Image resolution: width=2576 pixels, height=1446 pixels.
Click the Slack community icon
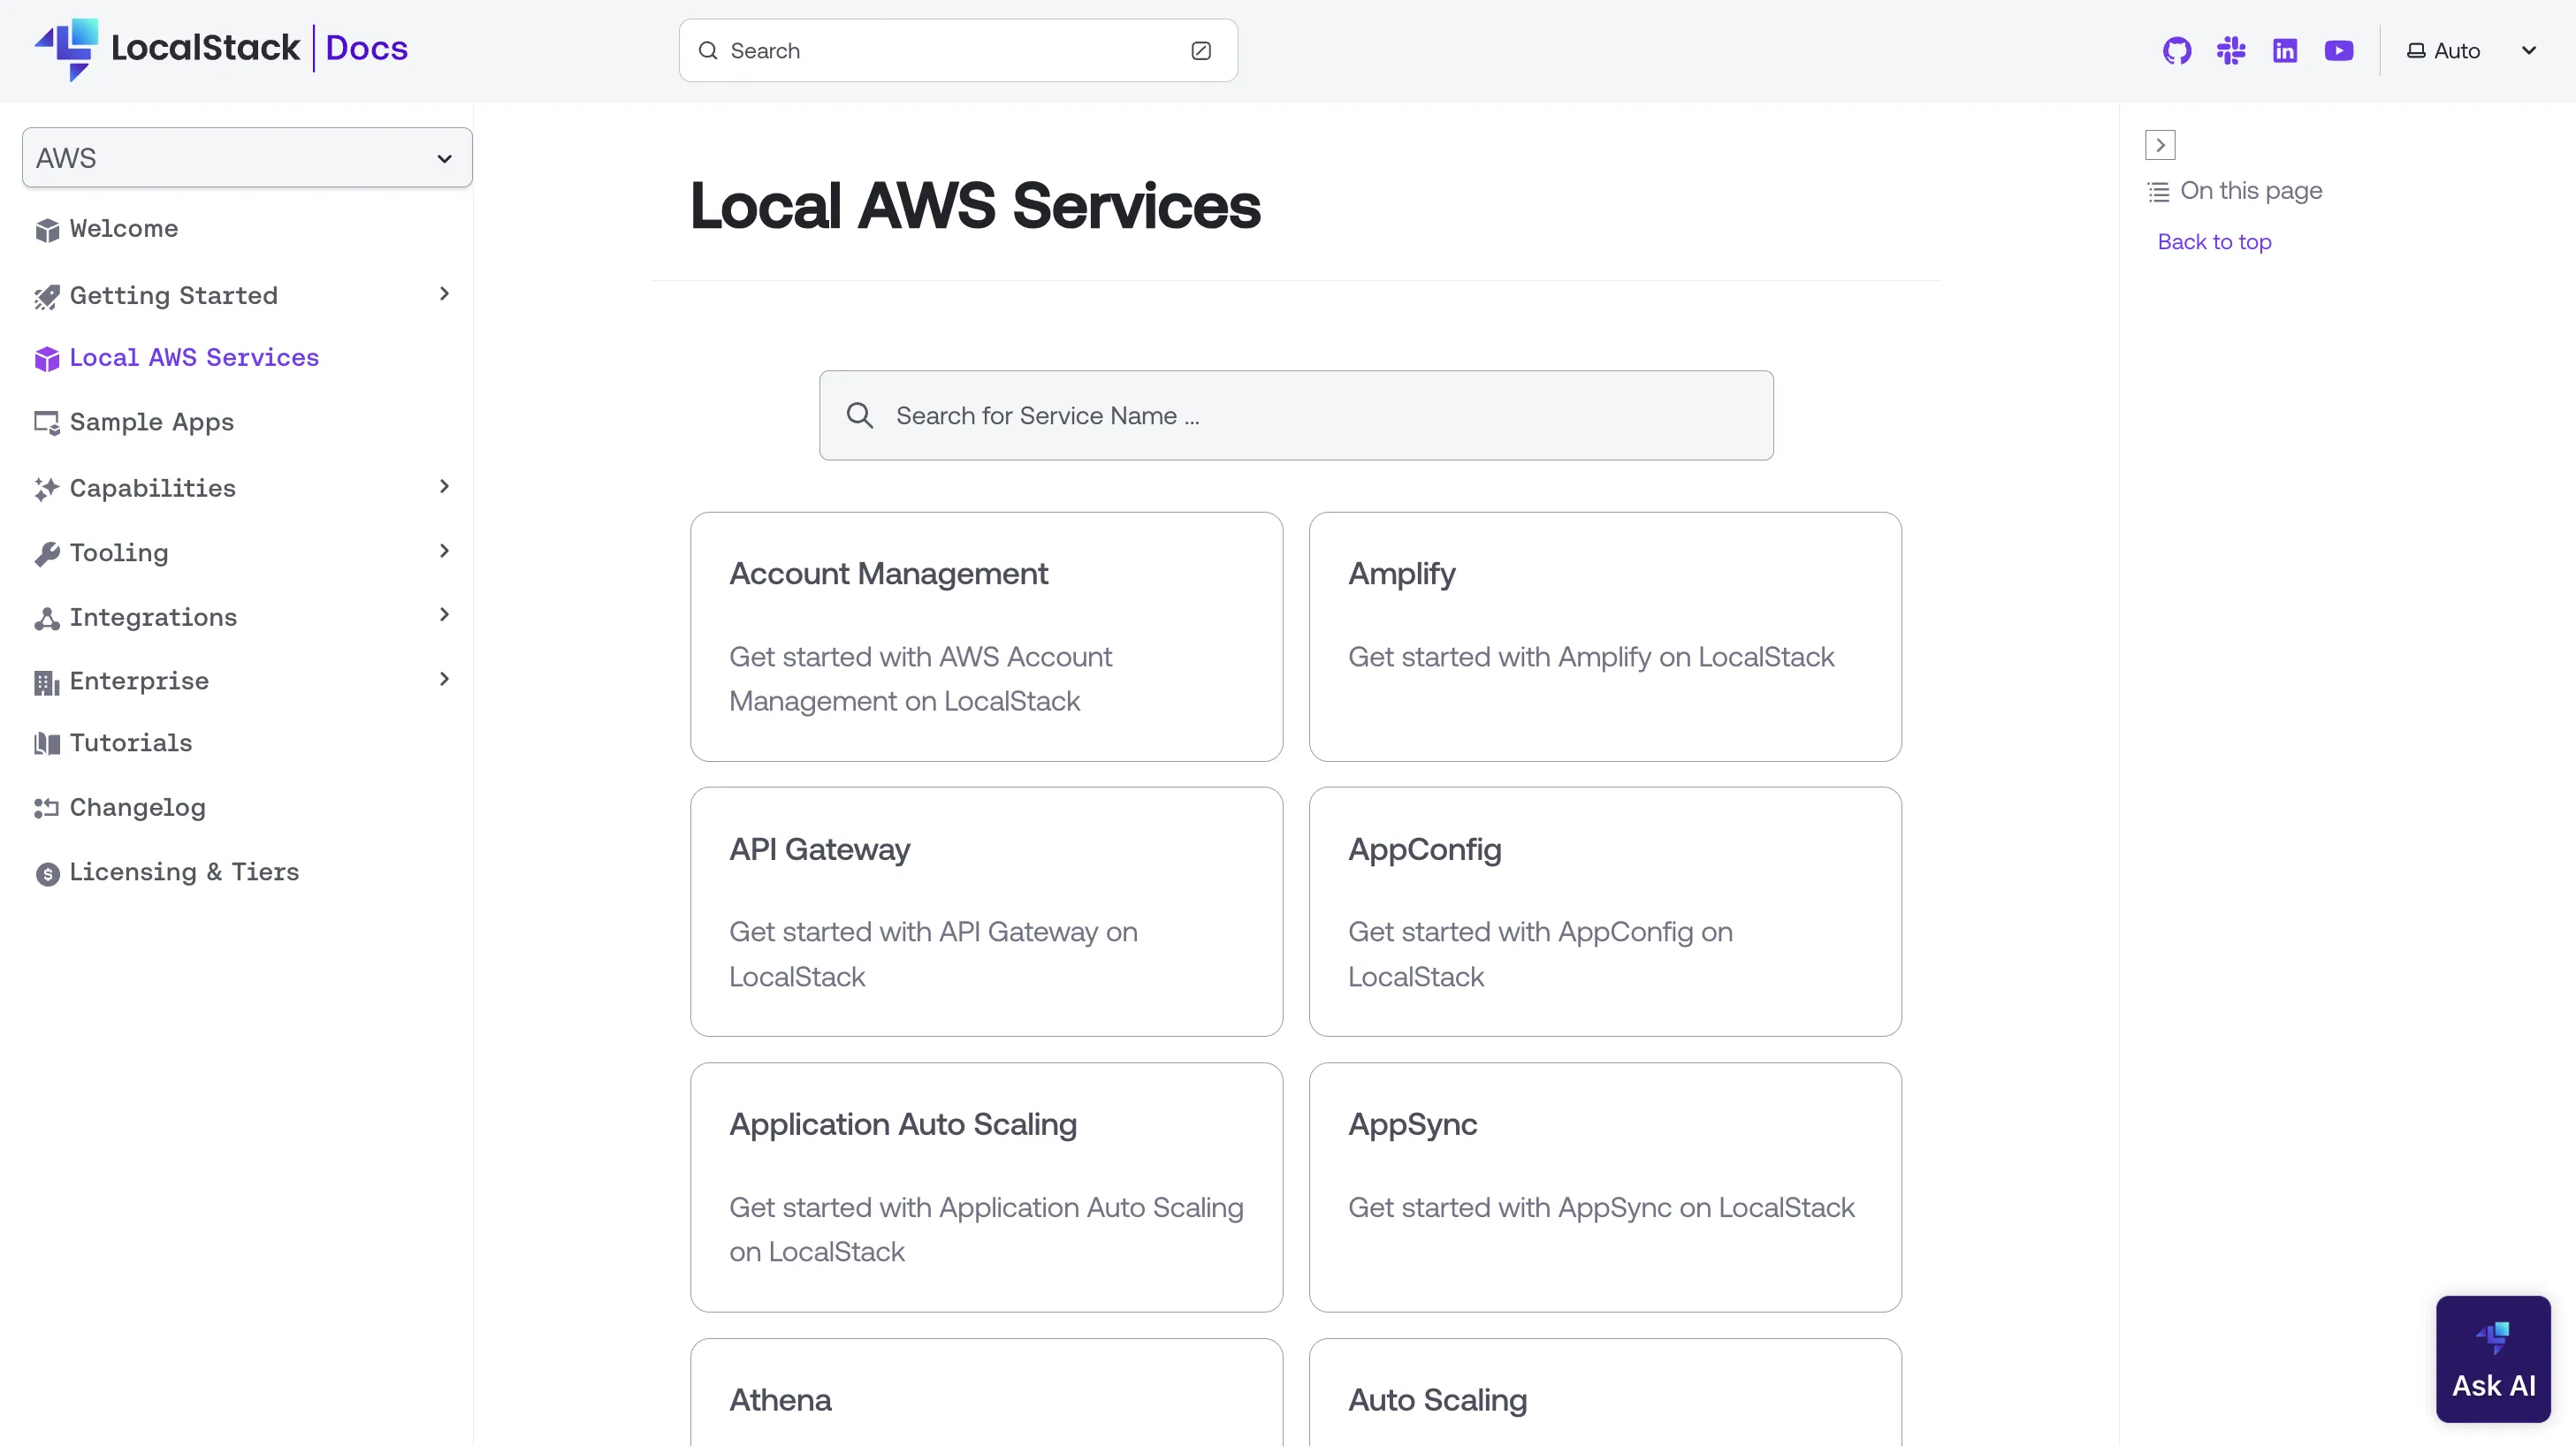coord(2230,50)
